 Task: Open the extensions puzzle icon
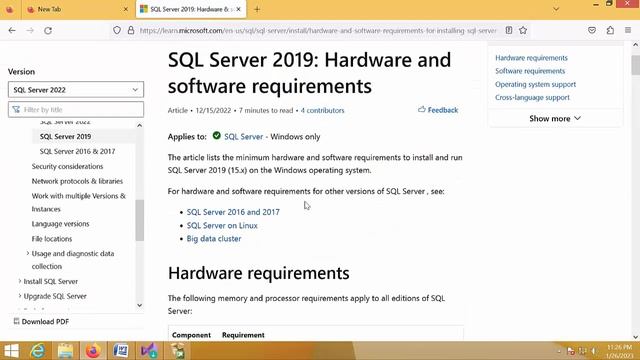(610, 30)
